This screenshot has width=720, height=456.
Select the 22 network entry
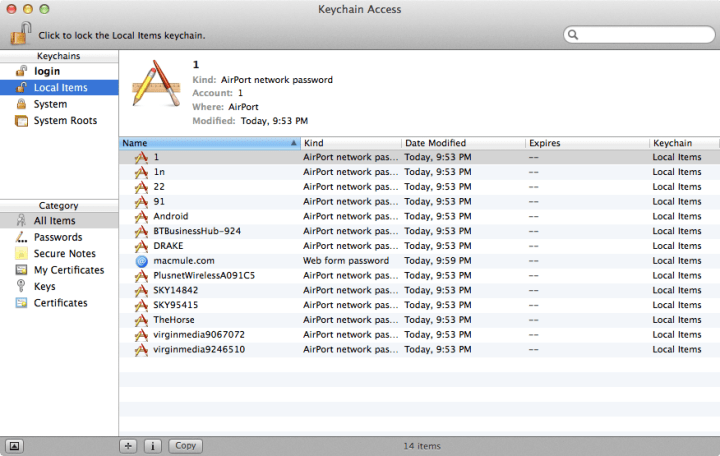pyautogui.click(x=419, y=187)
